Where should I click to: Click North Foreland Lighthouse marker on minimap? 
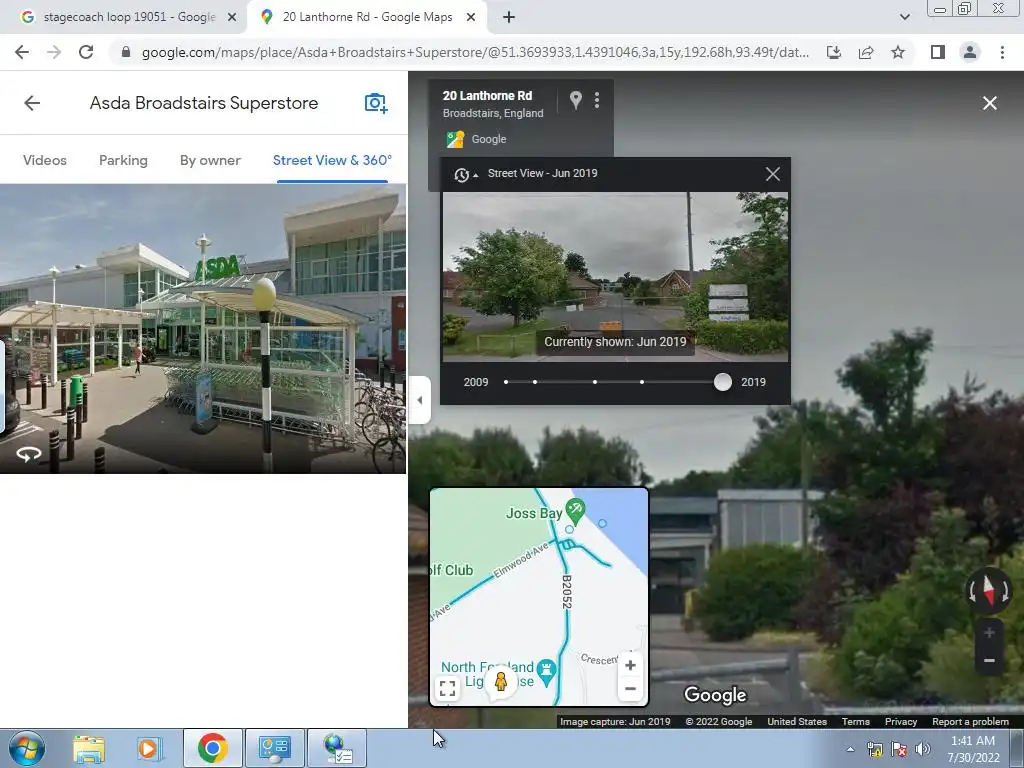click(546, 670)
